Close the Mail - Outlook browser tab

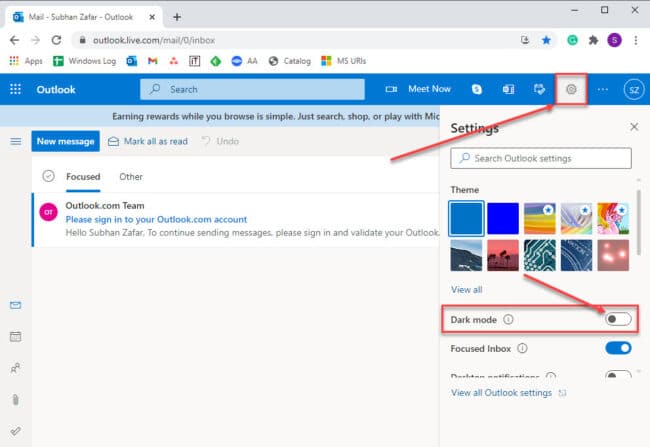coord(152,17)
